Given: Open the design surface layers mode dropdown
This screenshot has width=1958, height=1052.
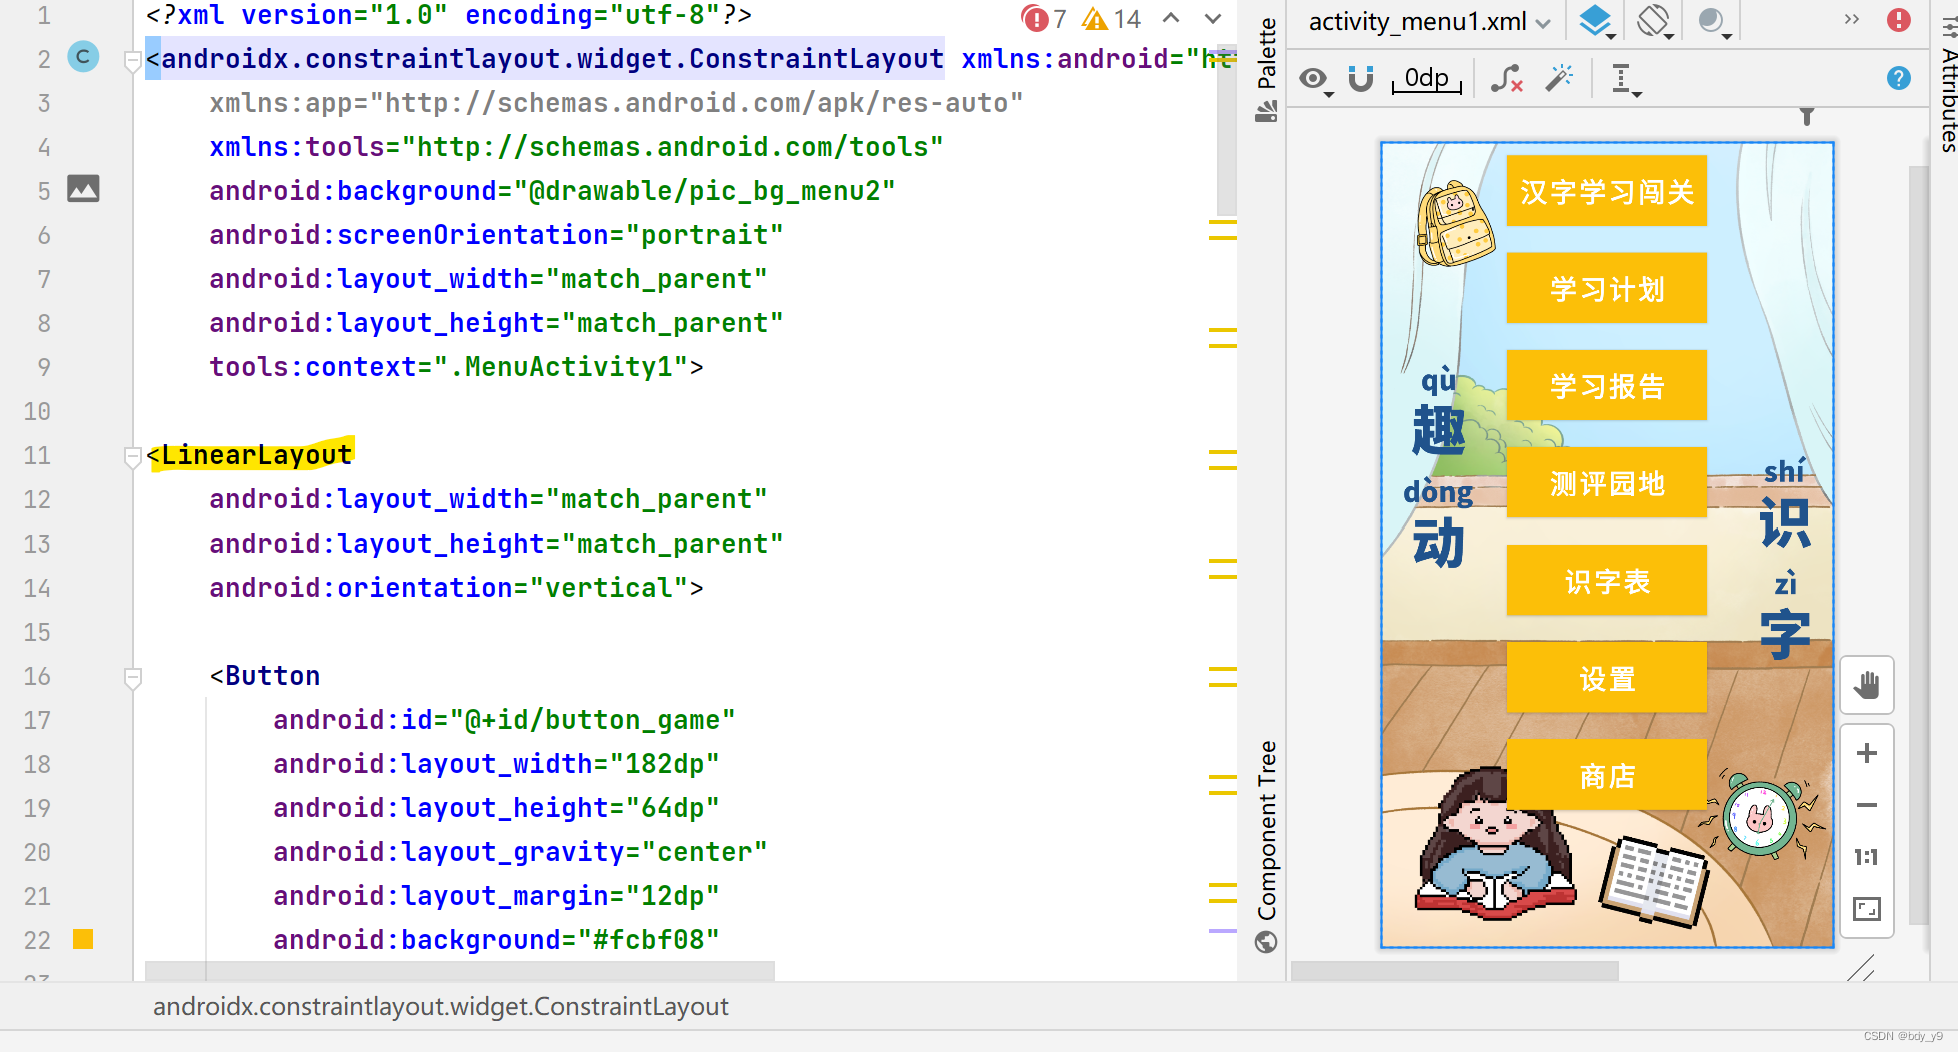Looking at the screenshot, I should pos(1596,20).
